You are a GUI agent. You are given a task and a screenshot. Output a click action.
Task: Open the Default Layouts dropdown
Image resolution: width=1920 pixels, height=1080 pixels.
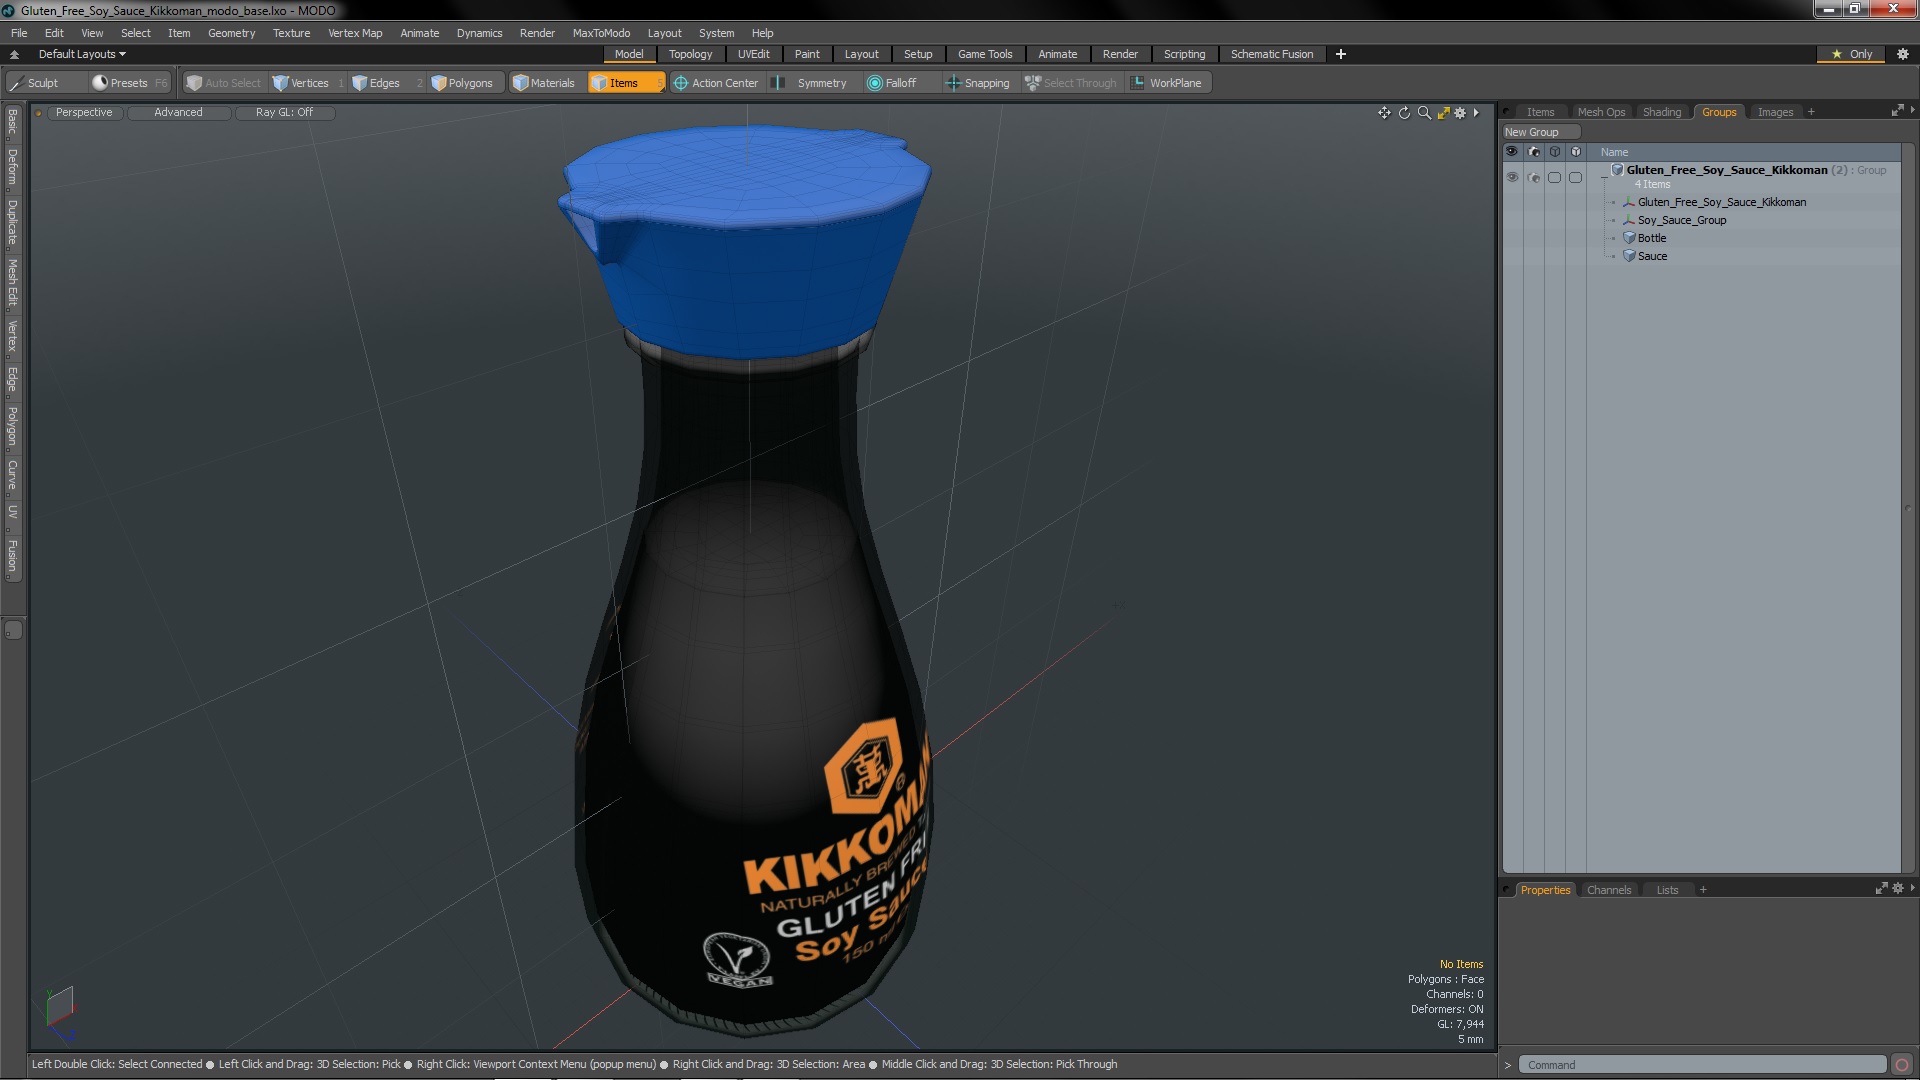coord(82,54)
